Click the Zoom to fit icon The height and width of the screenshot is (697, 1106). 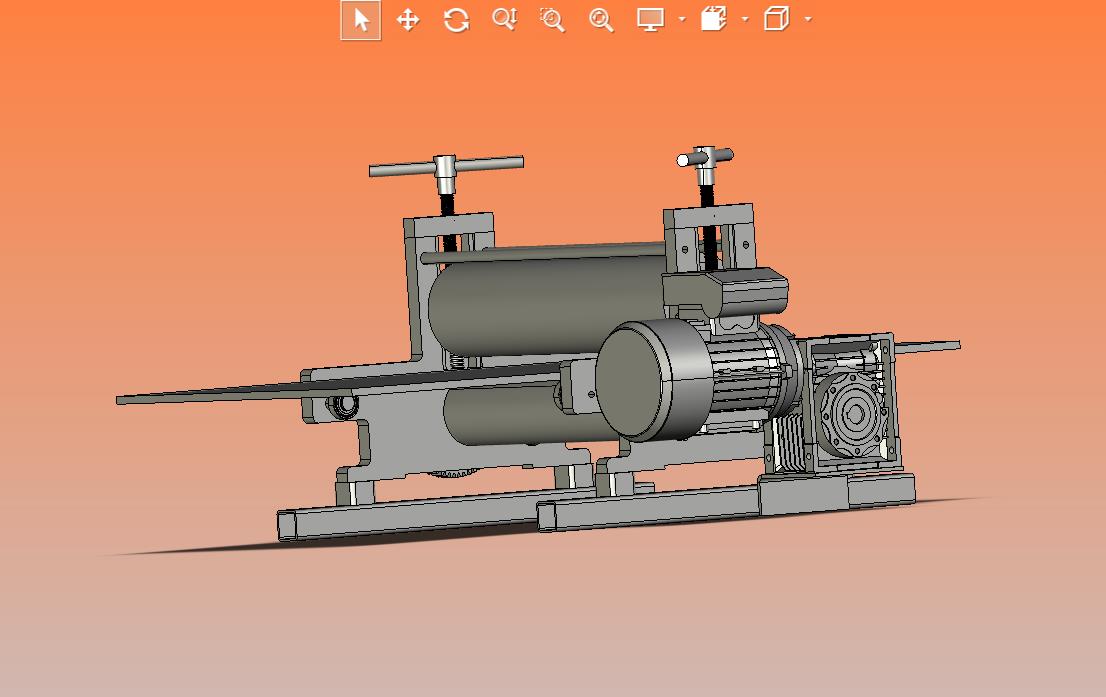tap(601, 20)
